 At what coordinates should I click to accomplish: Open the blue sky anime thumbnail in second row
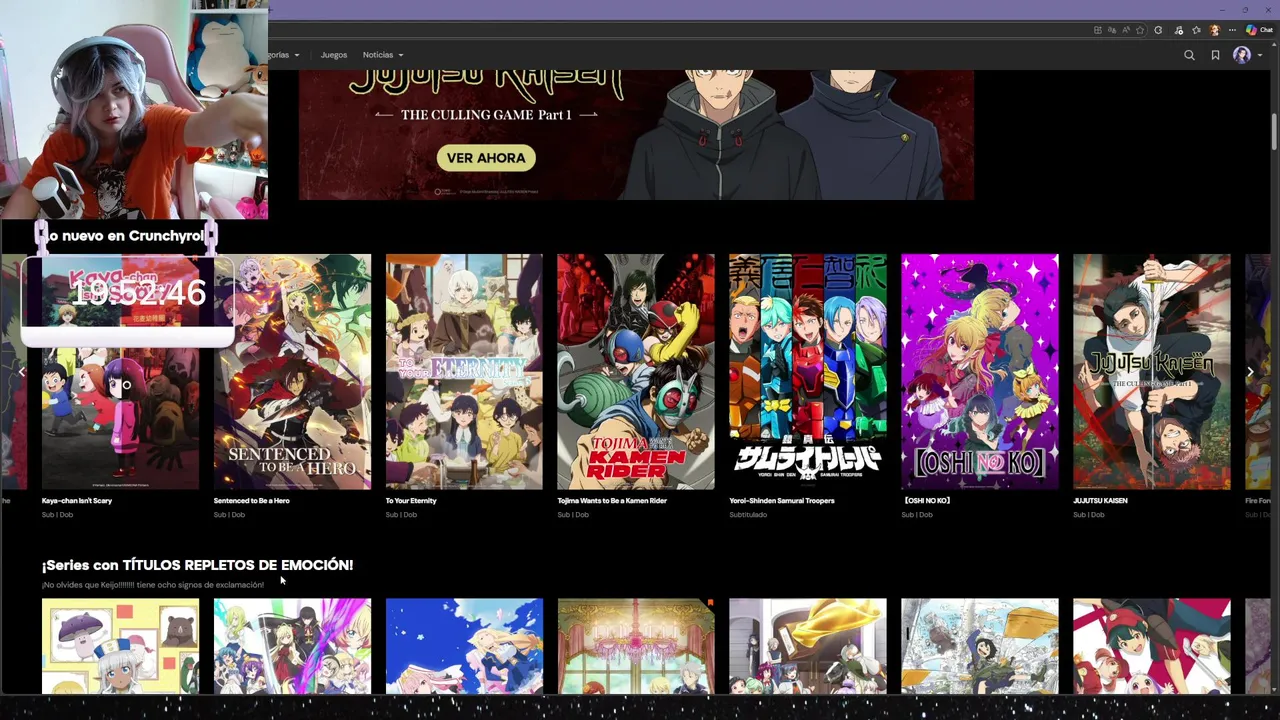[x=464, y=646]
